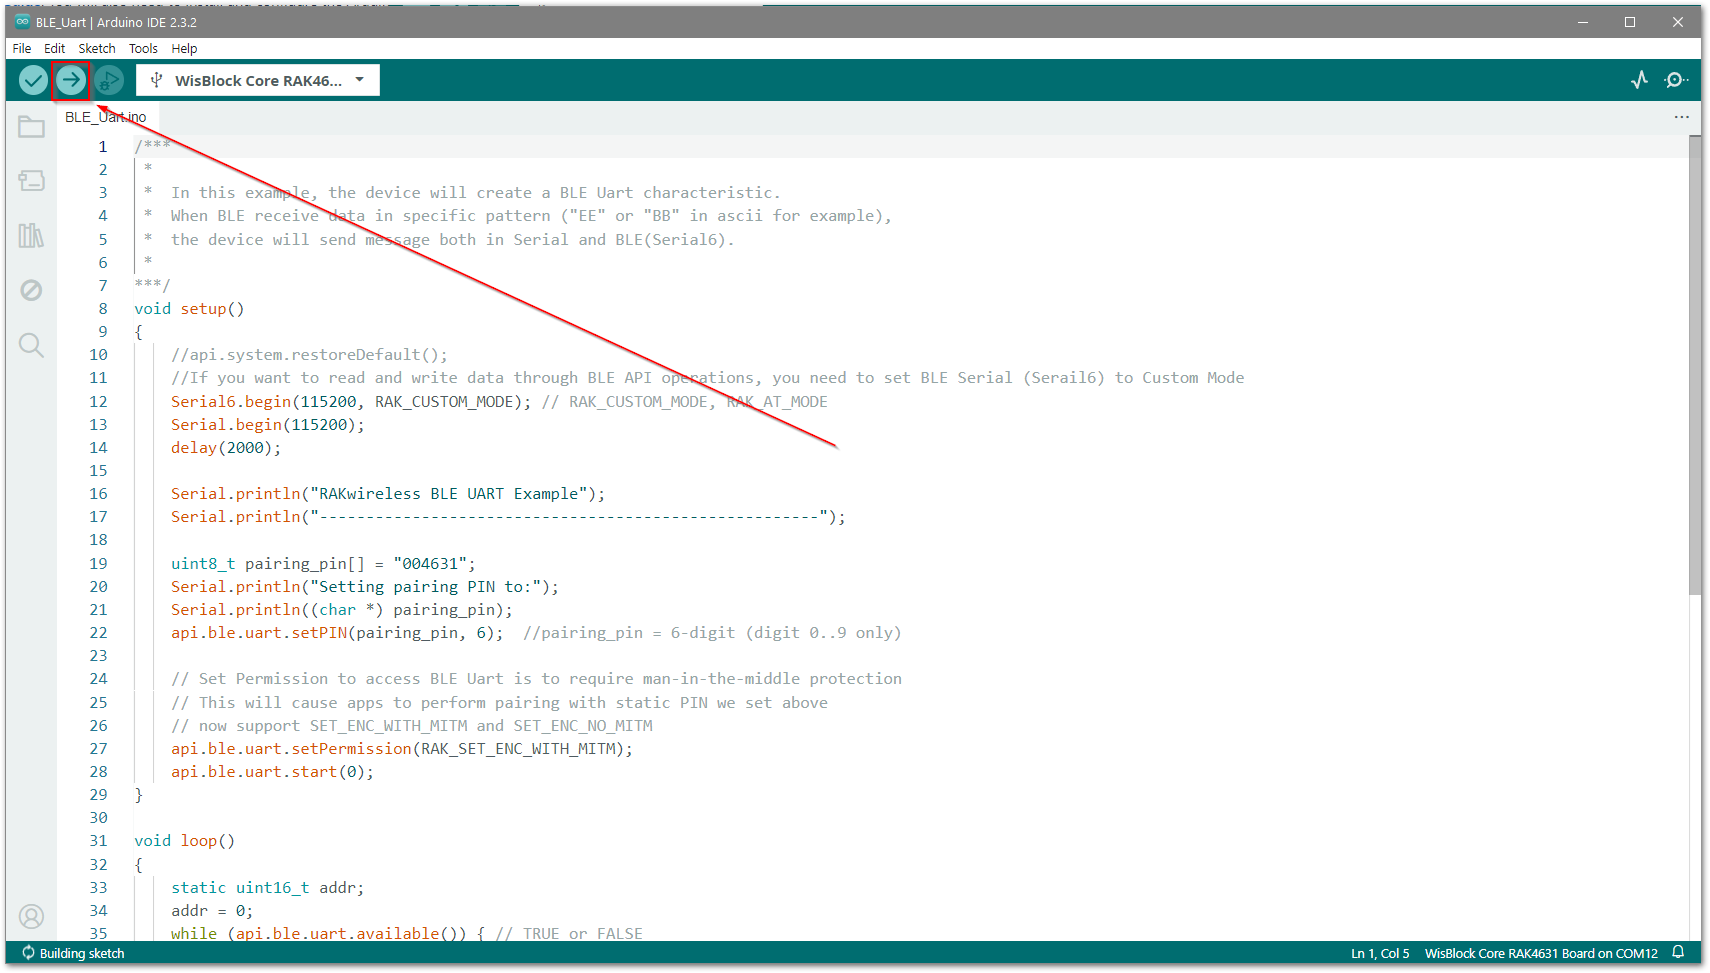Screen dimensions: 1710x973
Task: Expand the WisBlock Core board selector dropdown
Action: [258, 80]
